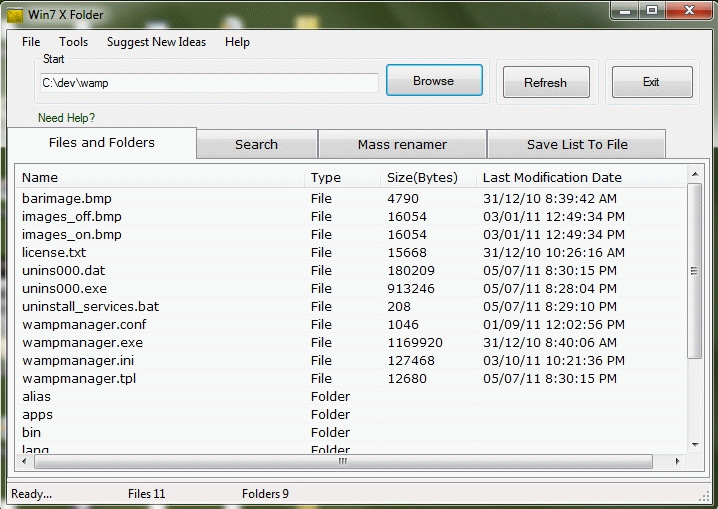This screenshot has width=718, height=509.
Task: Click the size value 4790
Action: tap(403, 199)
